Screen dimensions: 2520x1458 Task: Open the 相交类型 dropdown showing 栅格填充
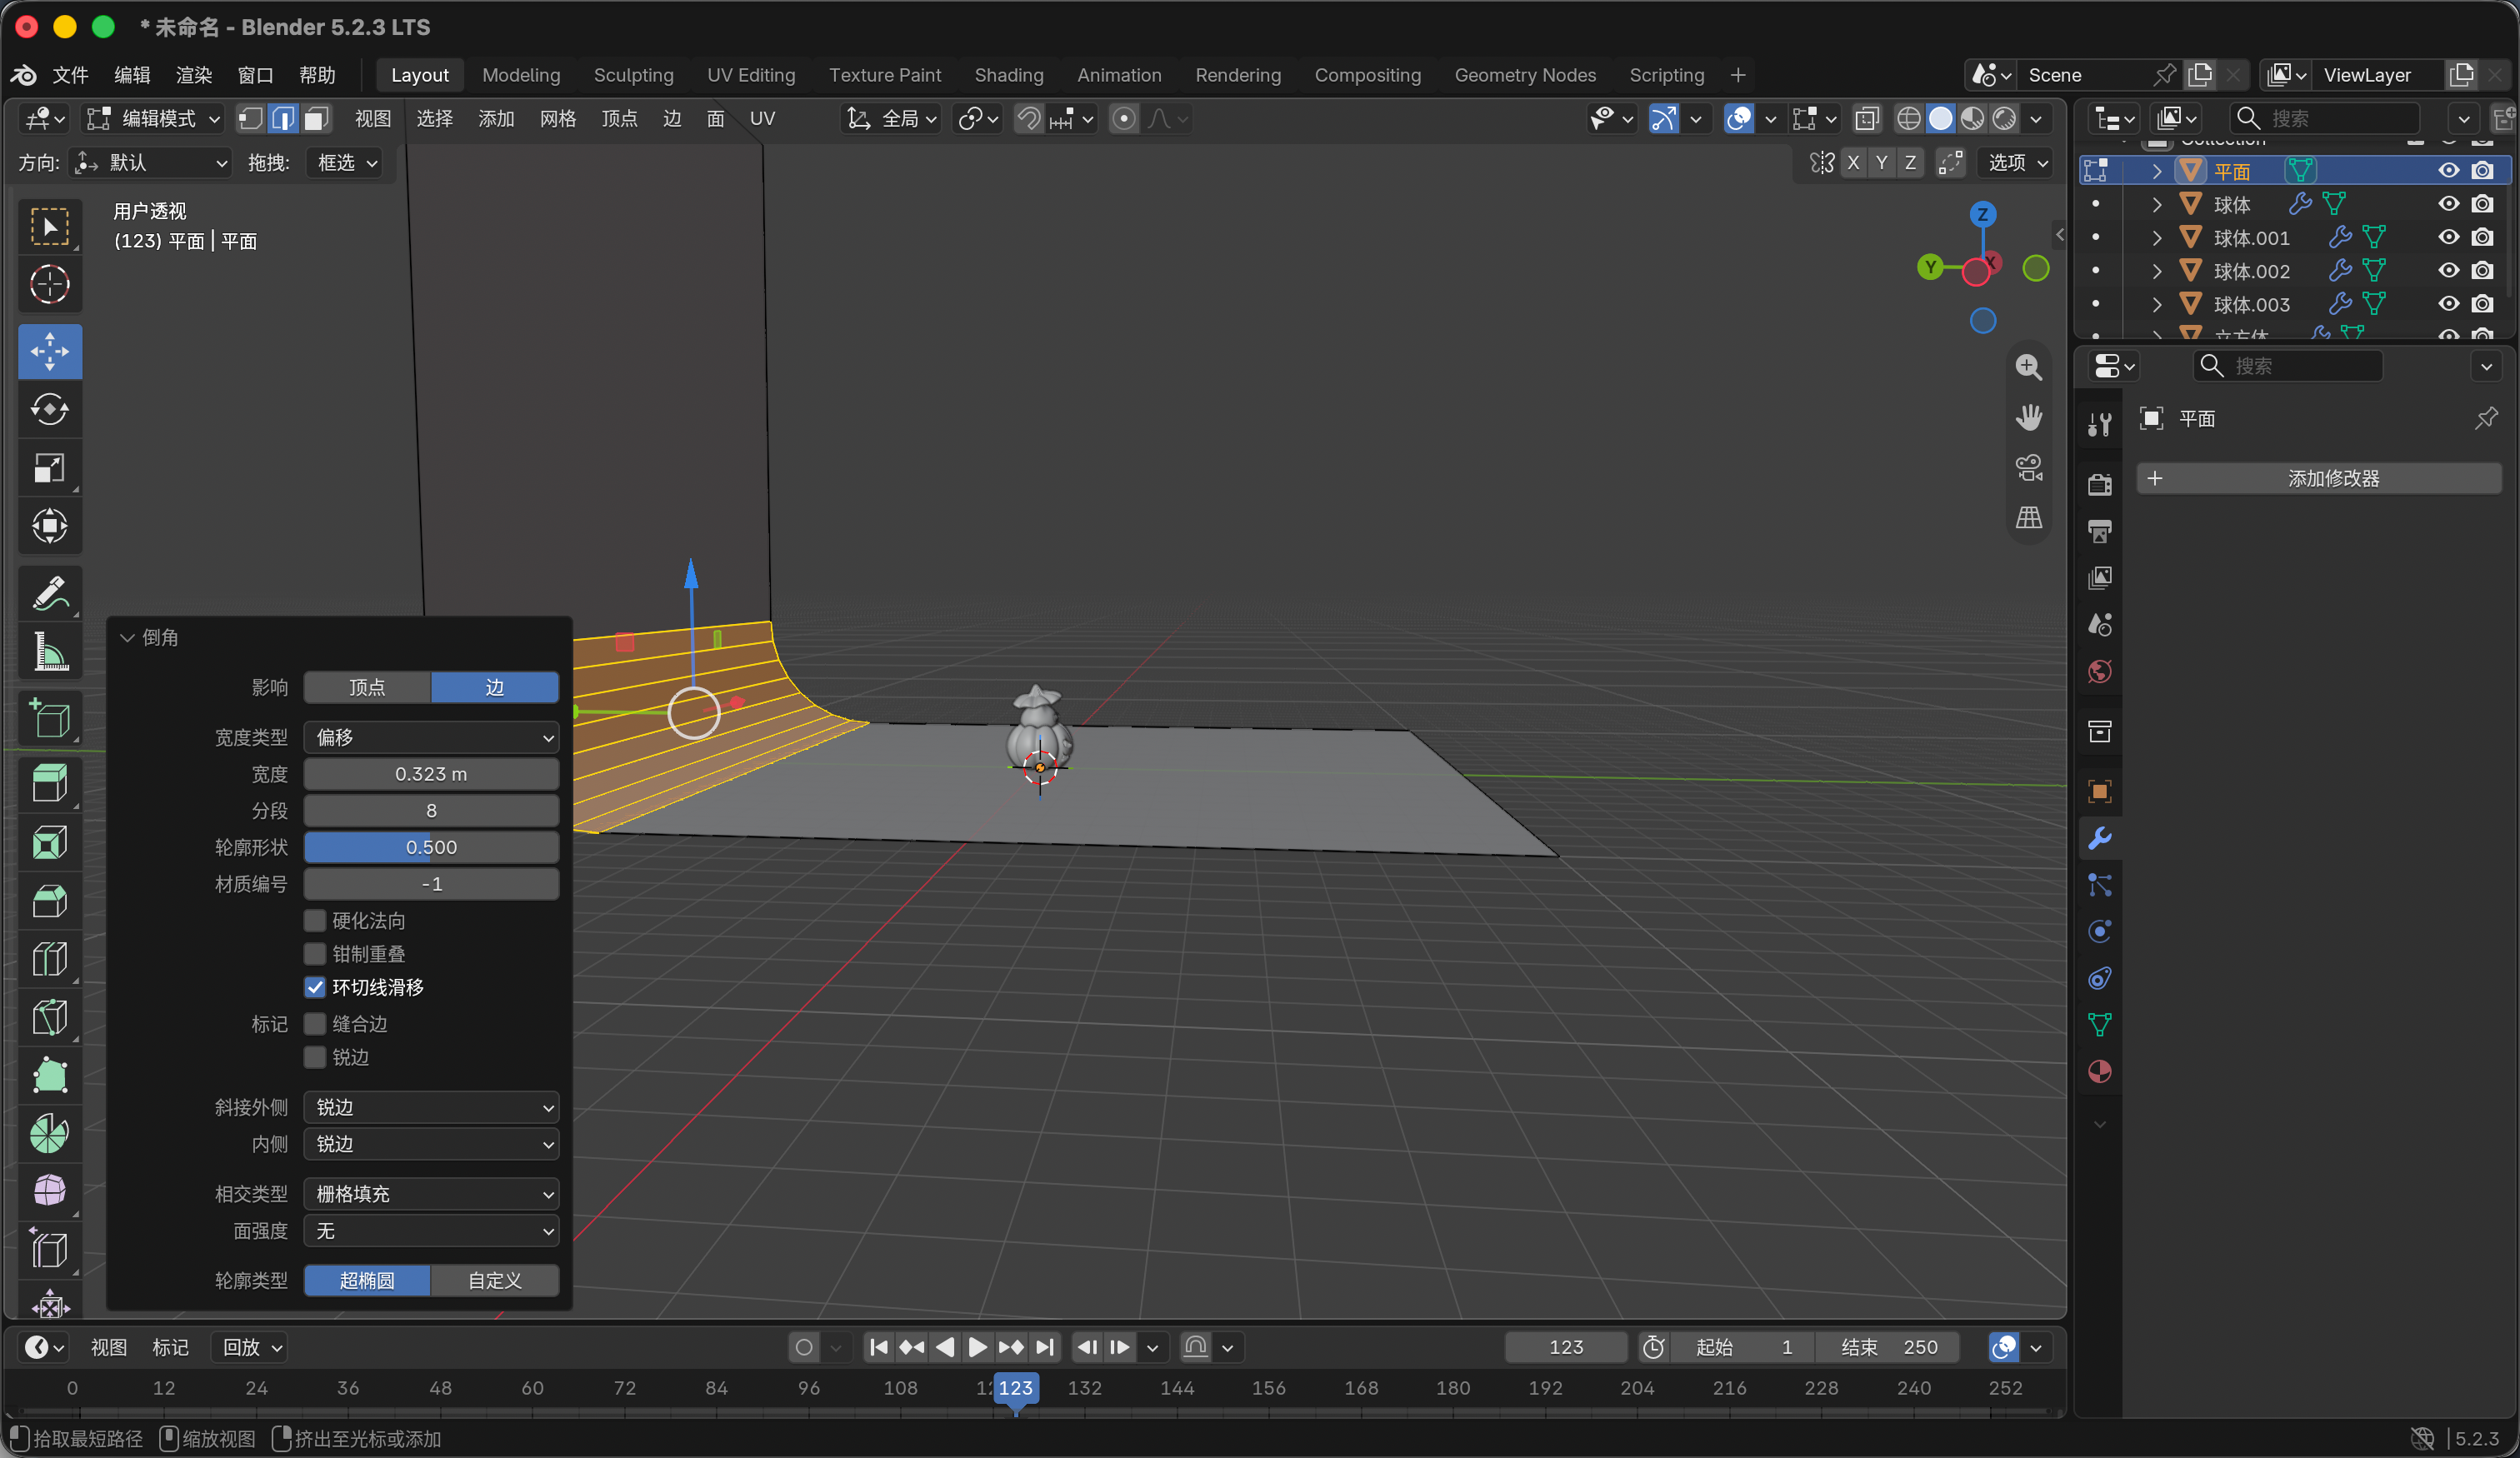(x=431, y=1194)
